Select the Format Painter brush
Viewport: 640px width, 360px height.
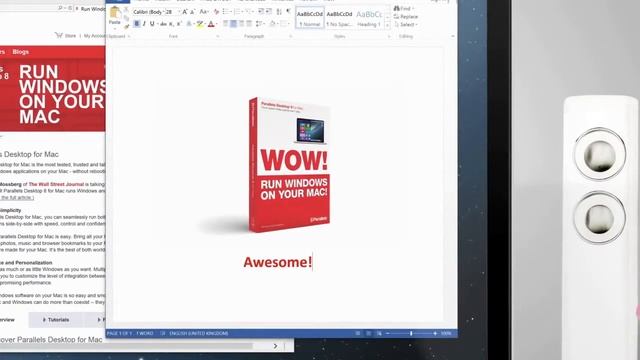(x=127, y=27)
